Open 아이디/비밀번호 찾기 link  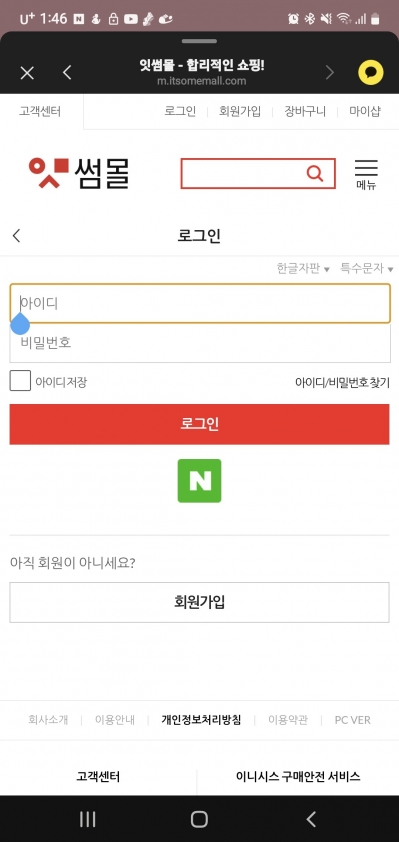coord(342,383)
